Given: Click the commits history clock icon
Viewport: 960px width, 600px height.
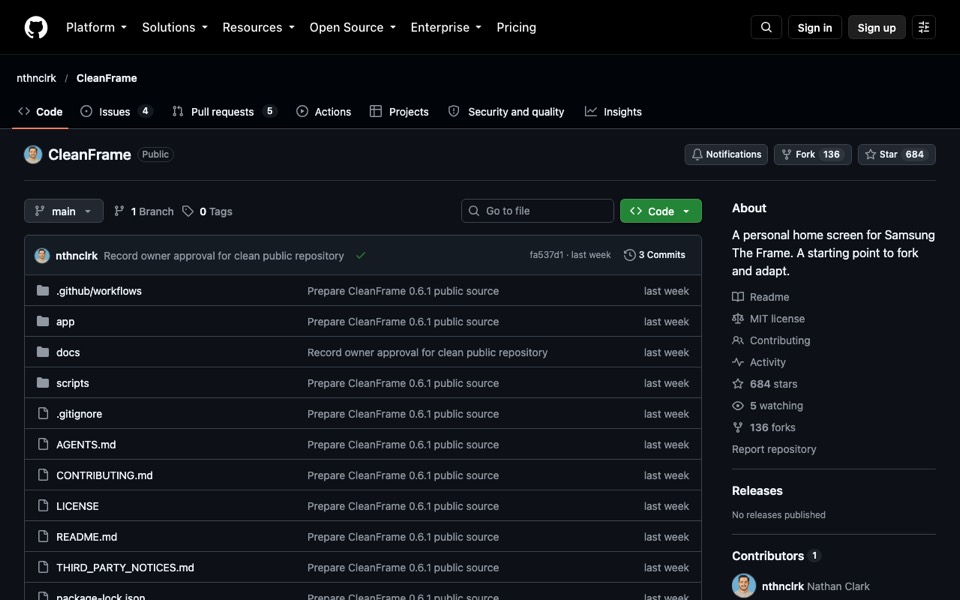Looking at the screenshot, I should pyautogui.click(x=629, y=255).
